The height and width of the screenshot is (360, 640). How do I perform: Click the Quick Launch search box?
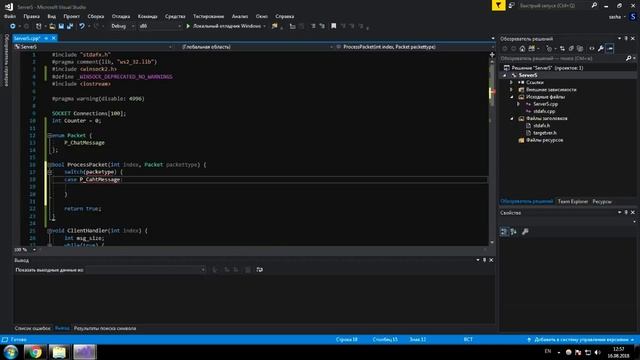point(553,6)
